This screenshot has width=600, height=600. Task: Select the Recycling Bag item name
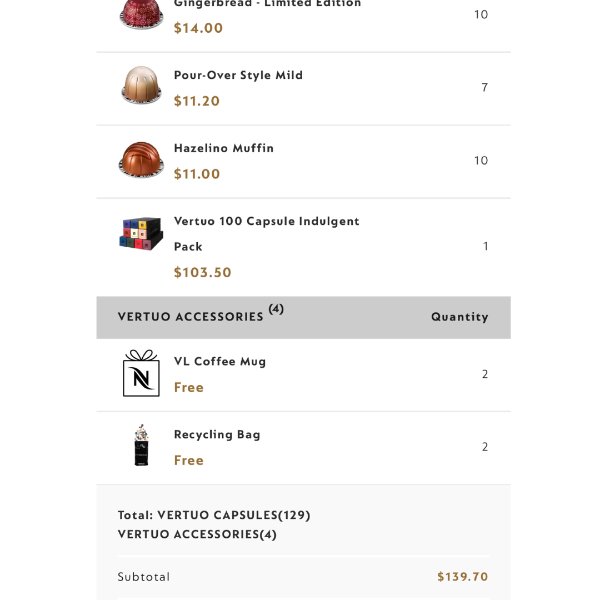(x=217, y=434)
